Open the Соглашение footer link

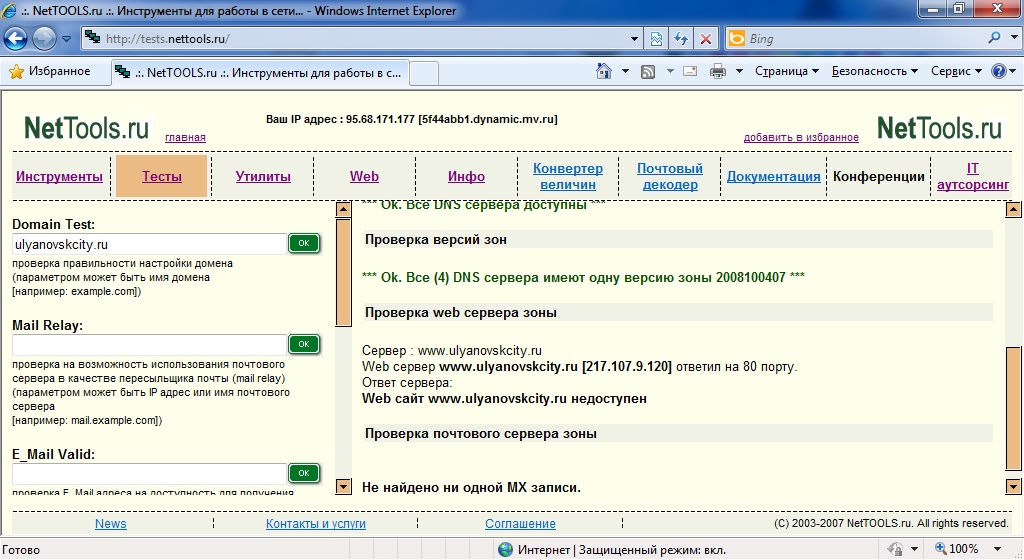(x=520, y=523)
